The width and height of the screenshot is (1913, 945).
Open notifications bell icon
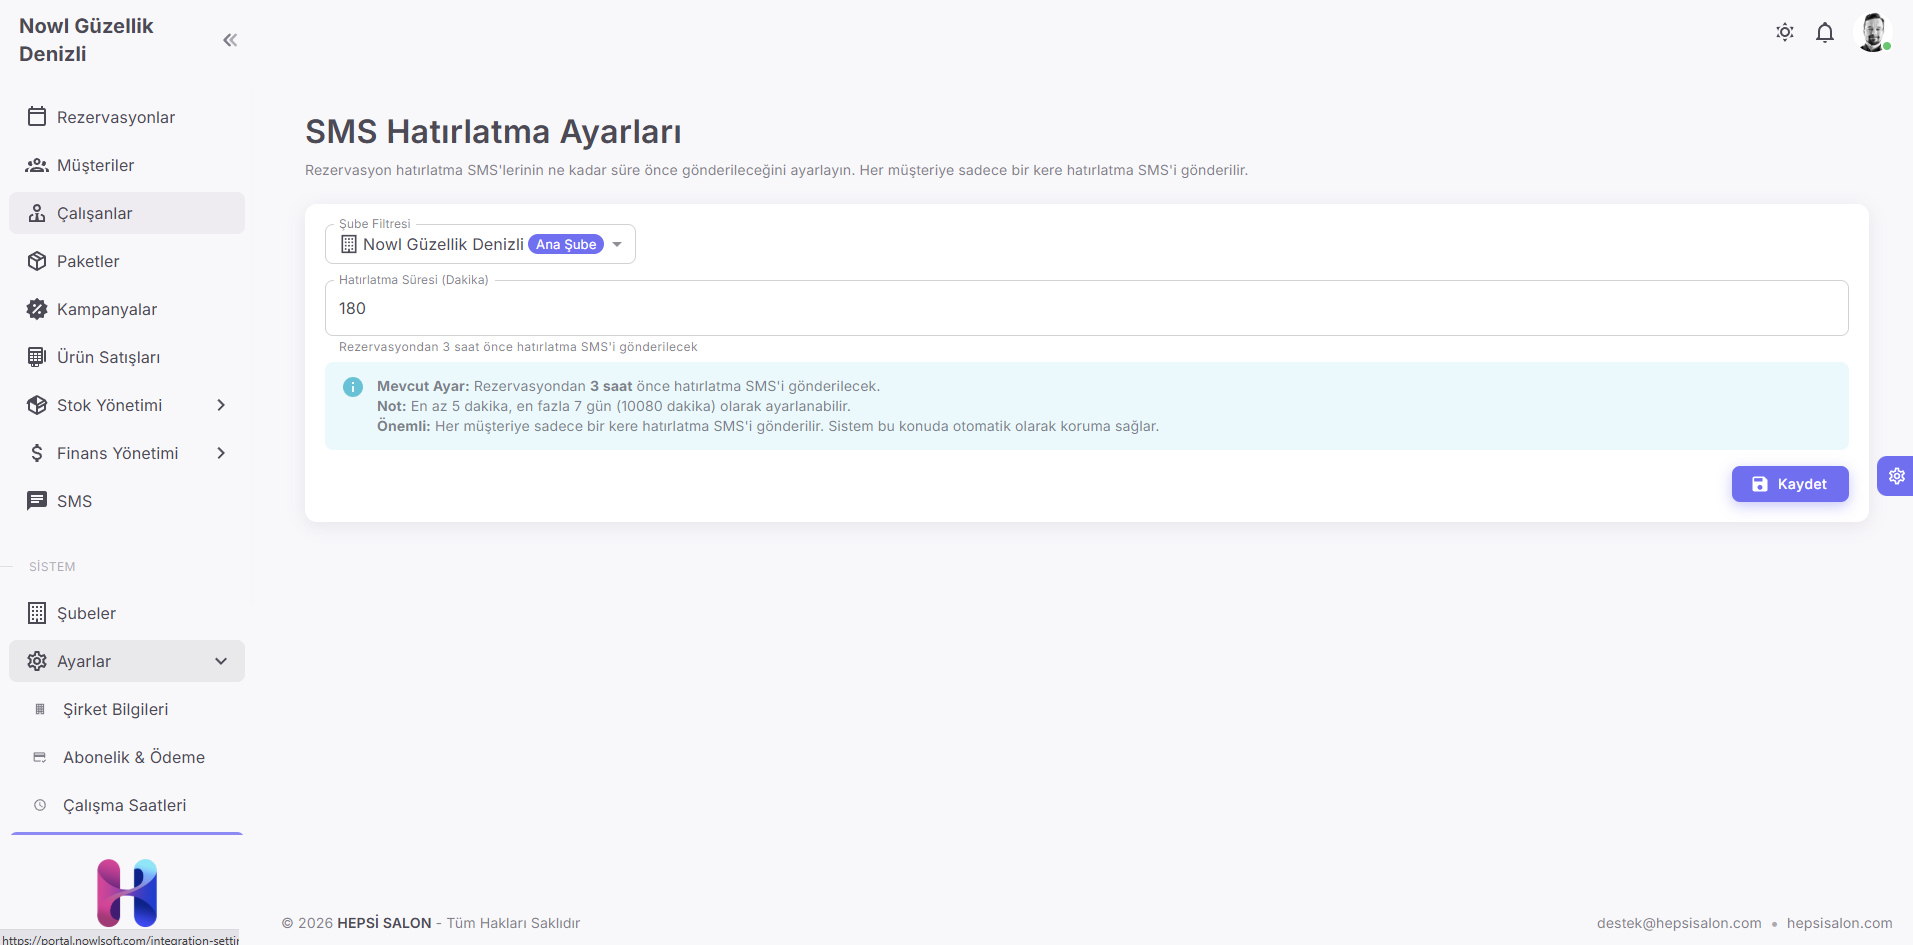click(1825, 33)
